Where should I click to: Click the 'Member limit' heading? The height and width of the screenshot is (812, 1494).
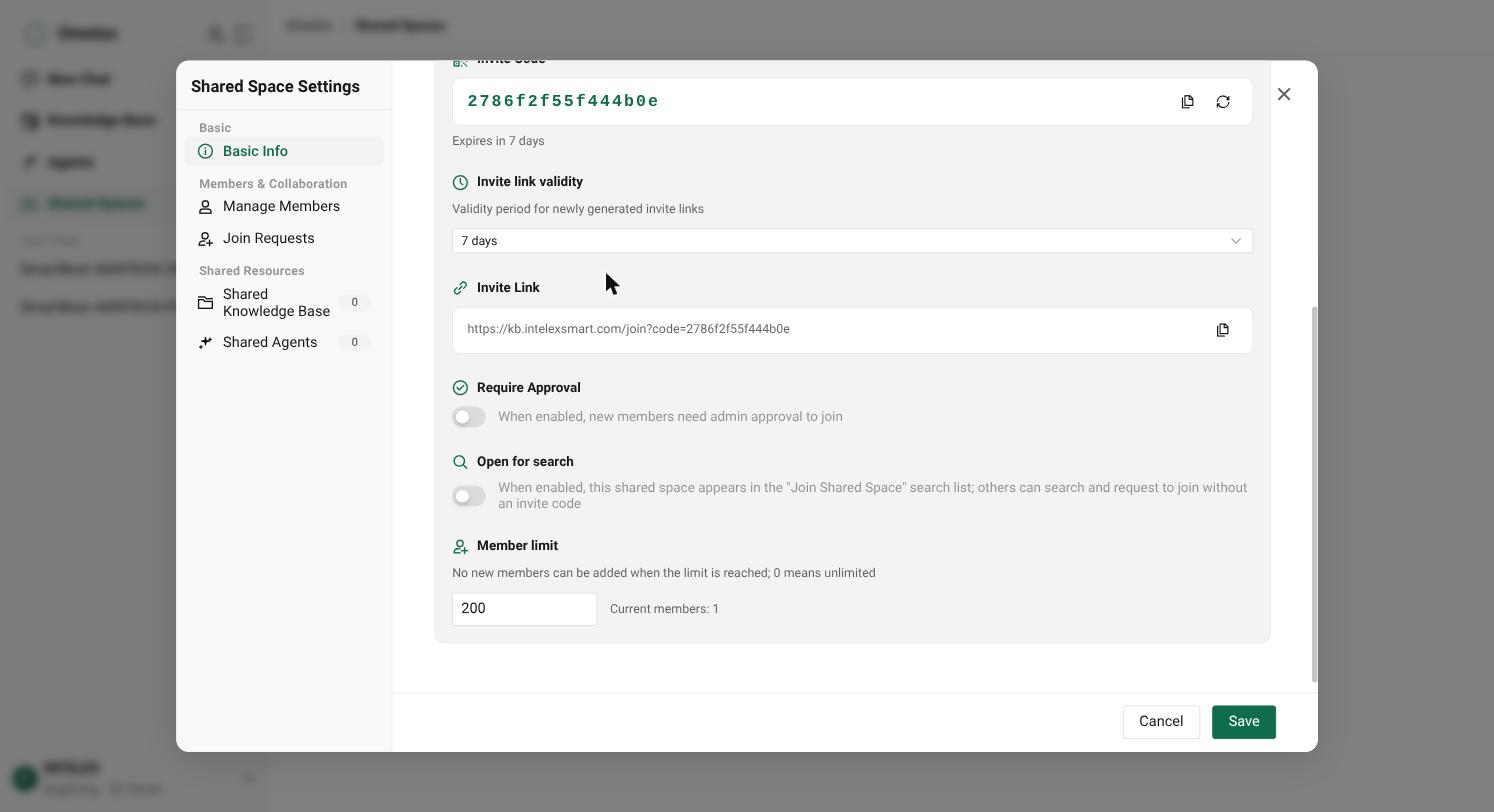[517, 546]
